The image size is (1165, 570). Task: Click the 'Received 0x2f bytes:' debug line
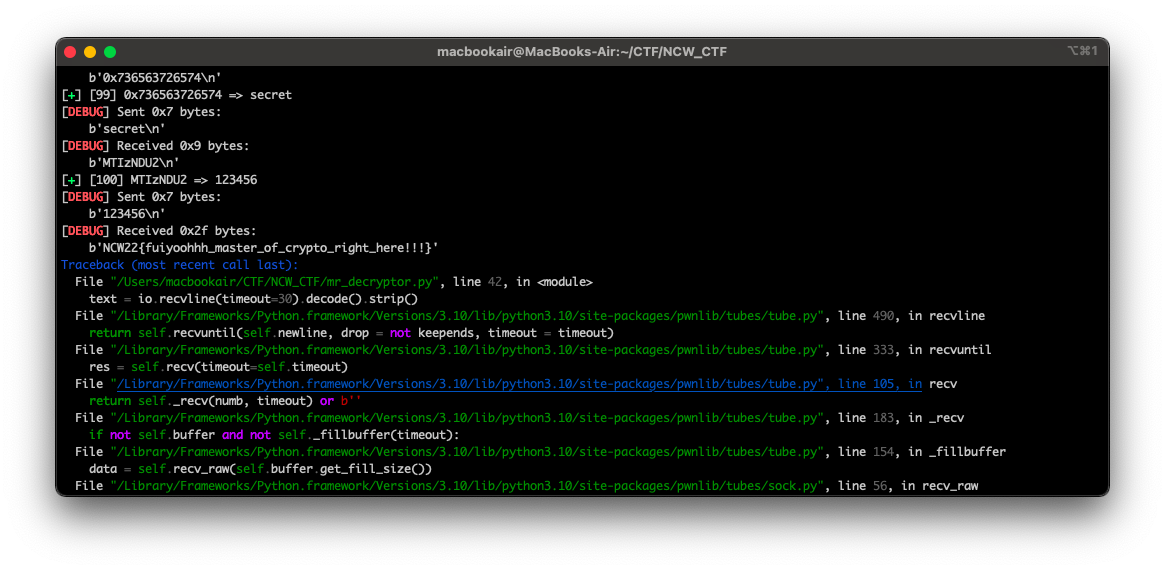(159, 230)
